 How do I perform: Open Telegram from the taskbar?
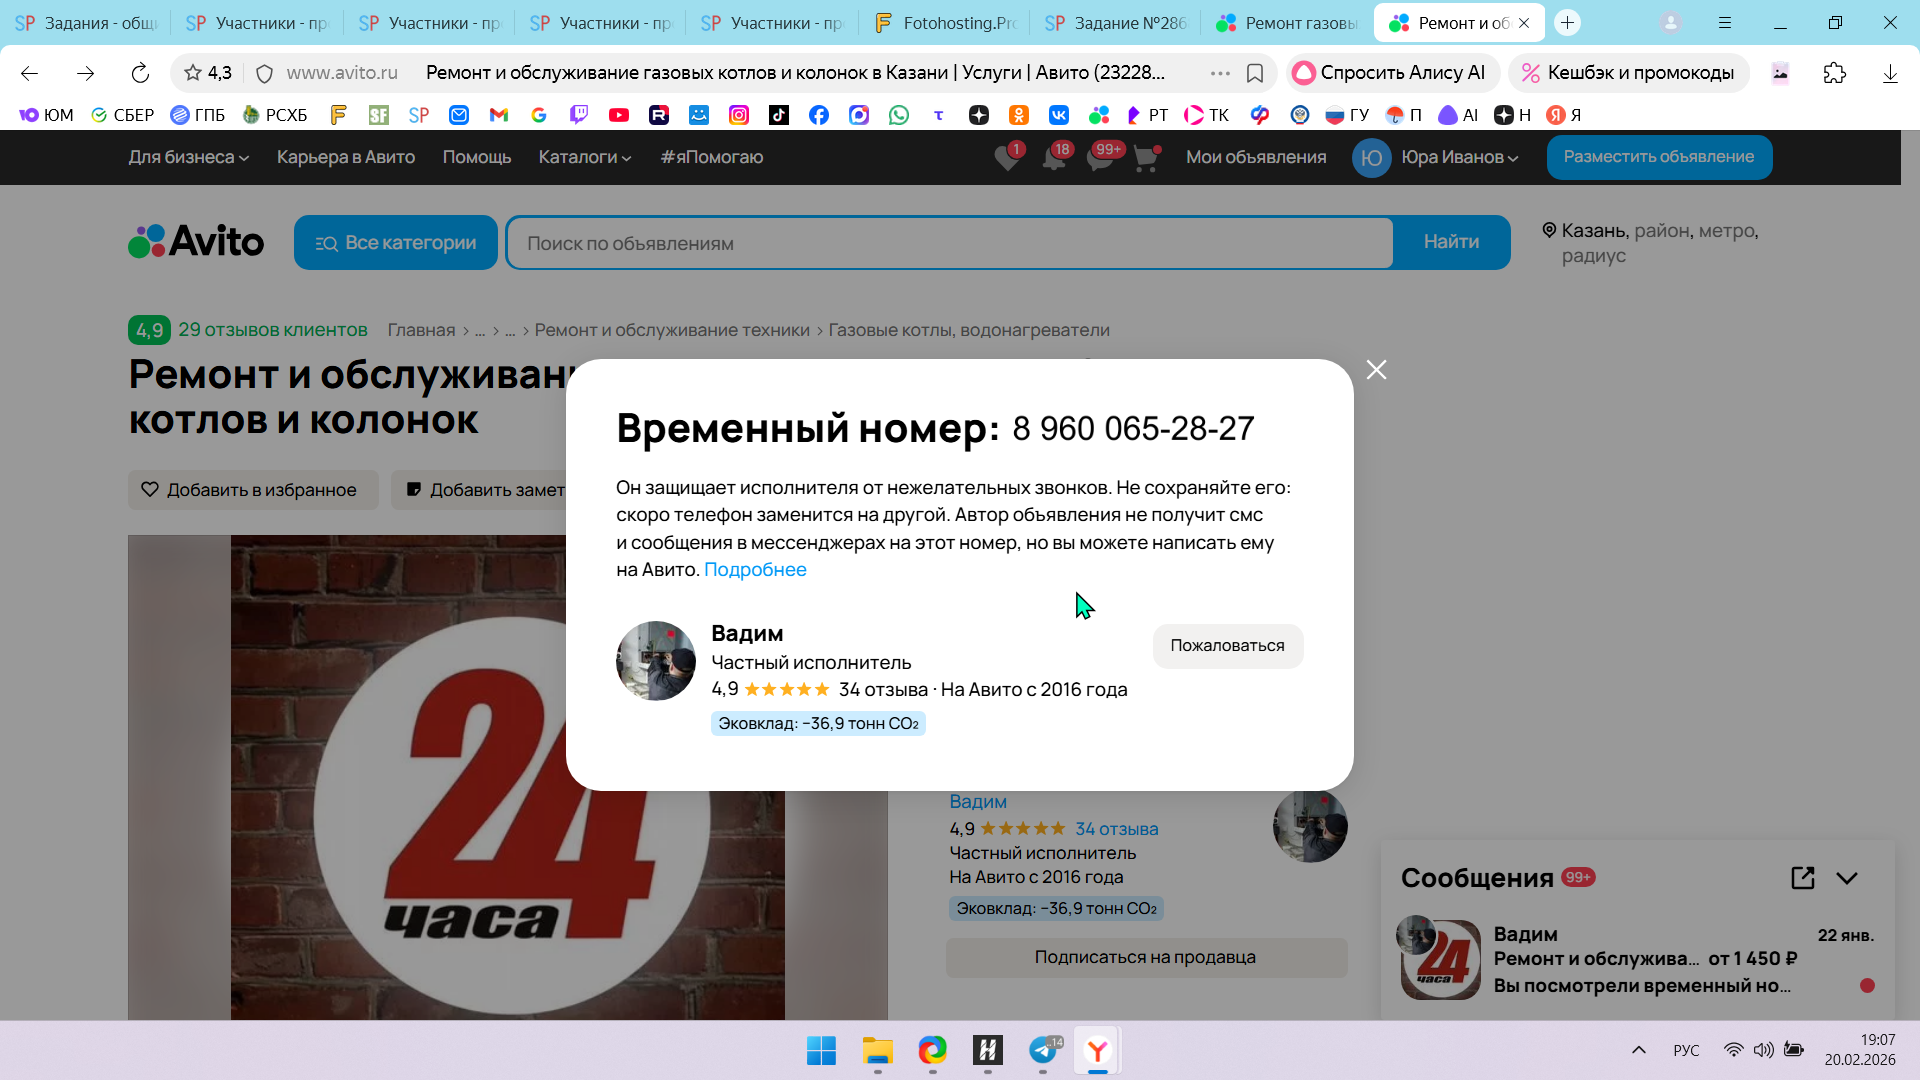pos(1043,1050)
